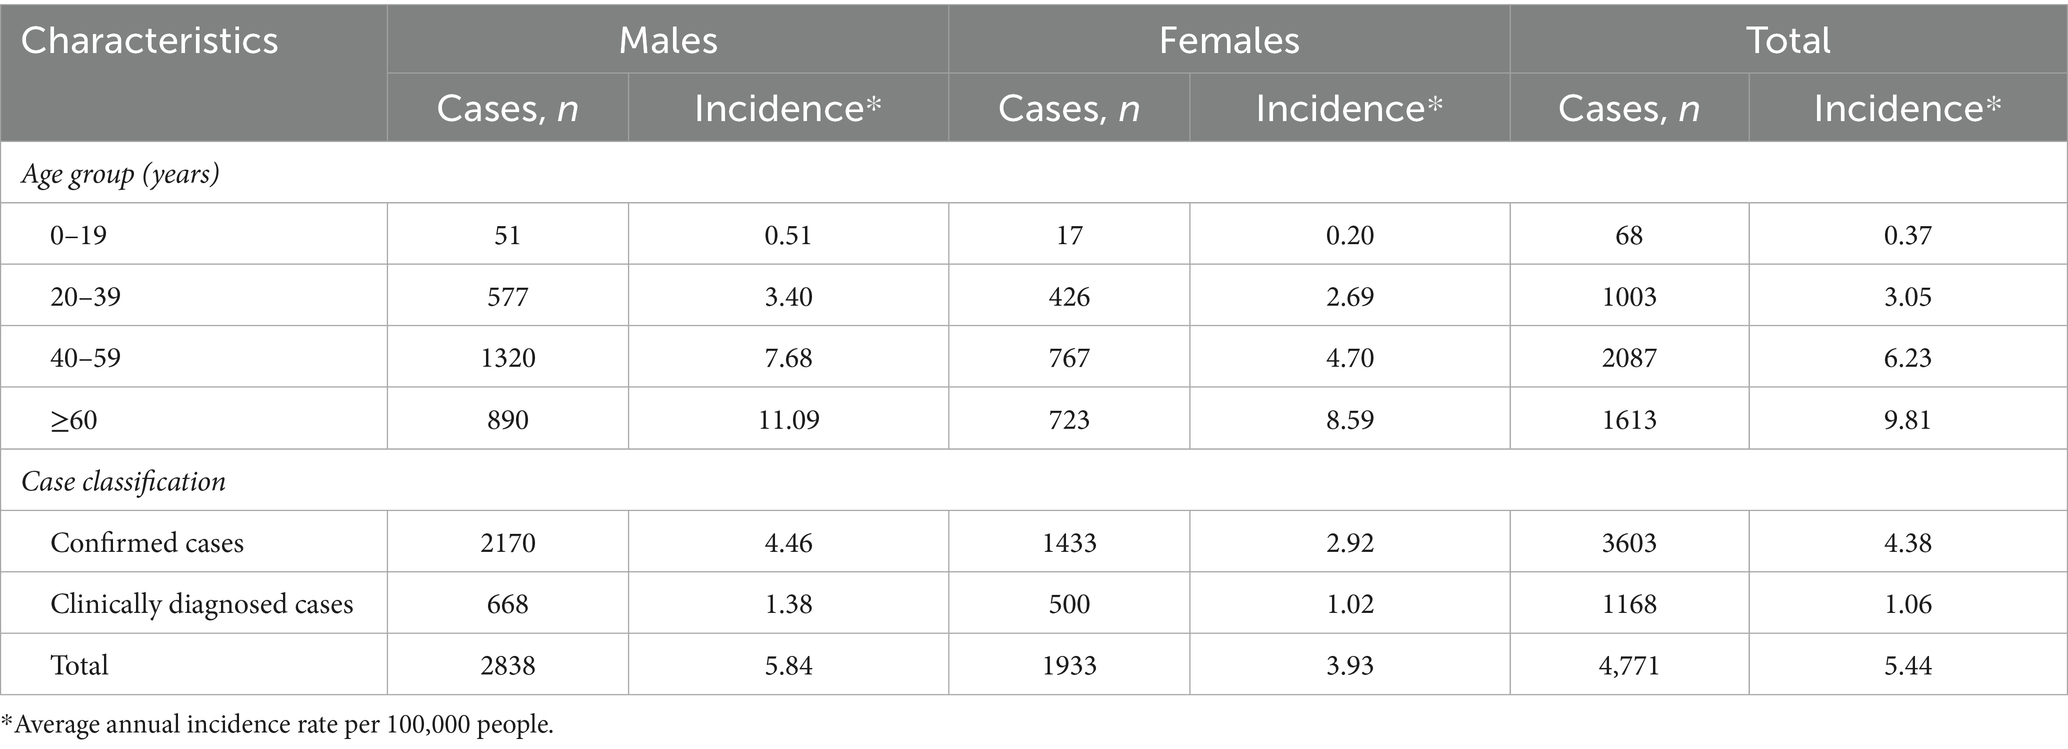Select the Clinically diagnosed cases row label
This screenshot has width=2068, height=749.
(202, 604)
